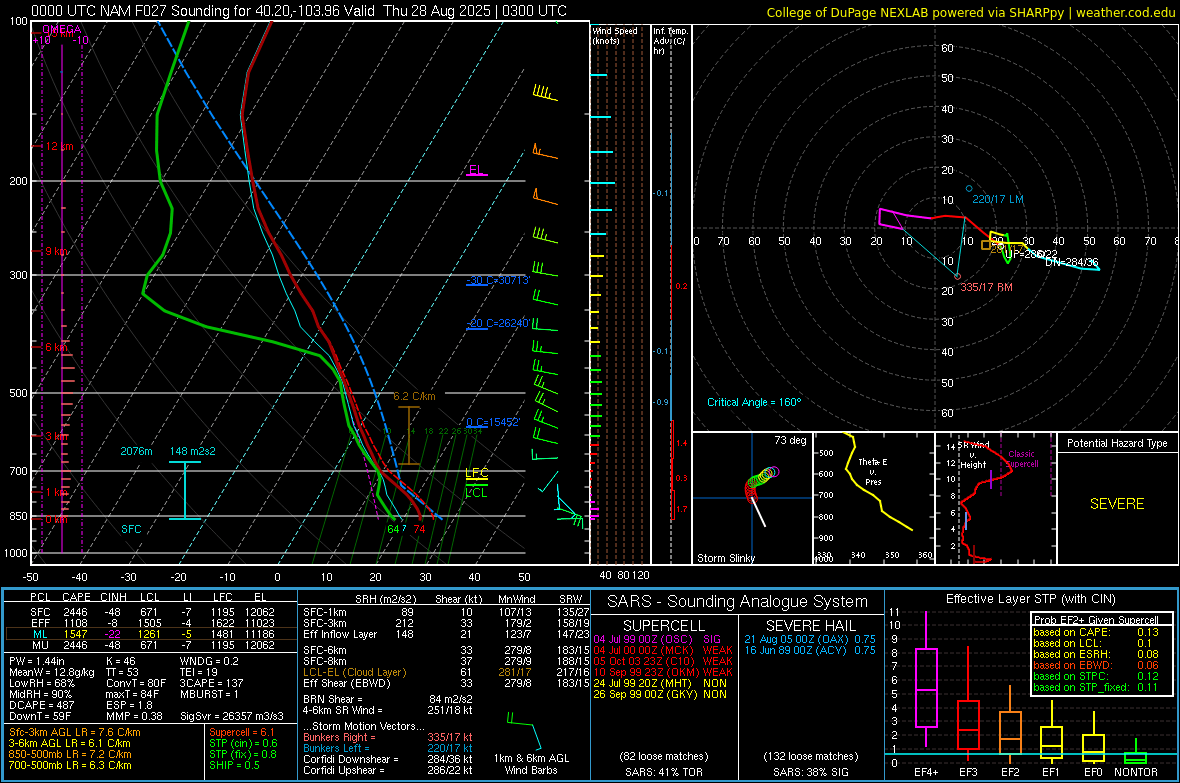
Task: Click the Potential Hazard Type header
Action: point(1117,443)
